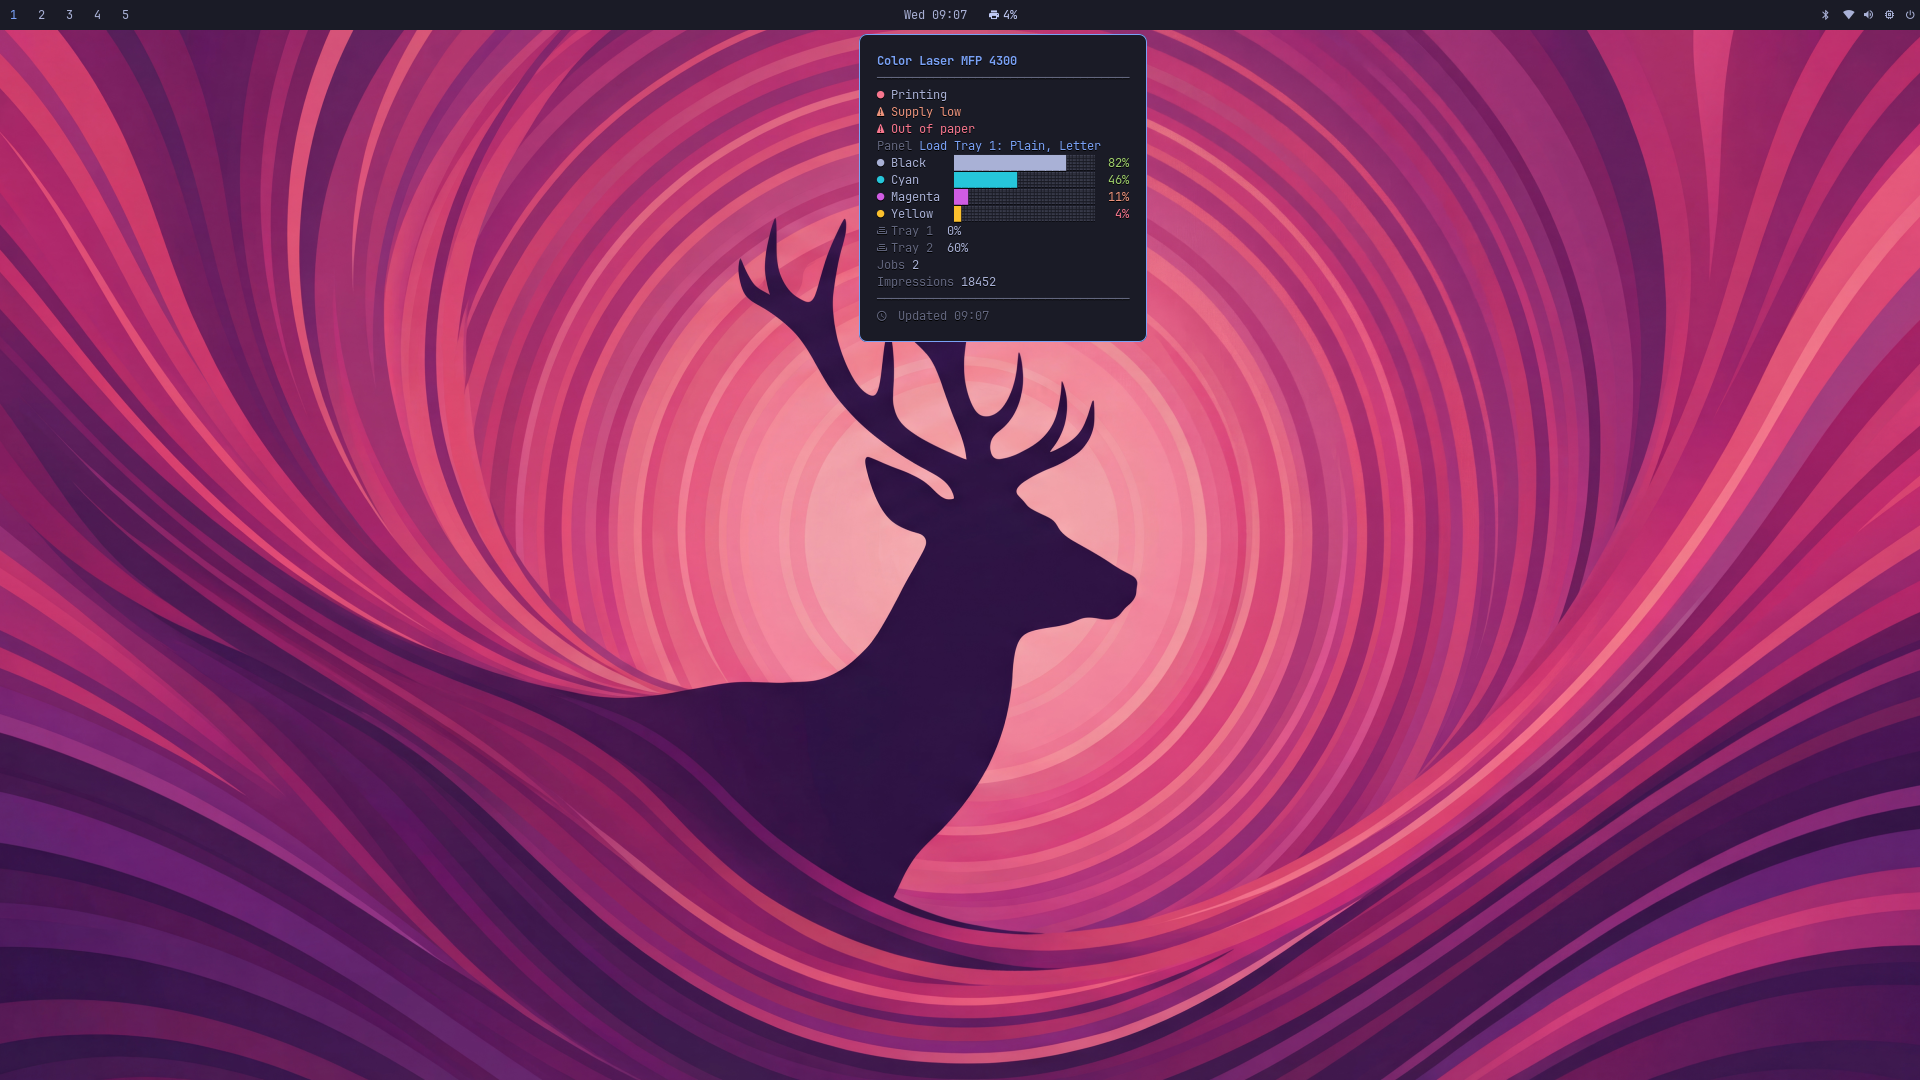The width and height of the screenshot is (1920, 1080).
Task: Click the Black toner label
Action: 909,163
